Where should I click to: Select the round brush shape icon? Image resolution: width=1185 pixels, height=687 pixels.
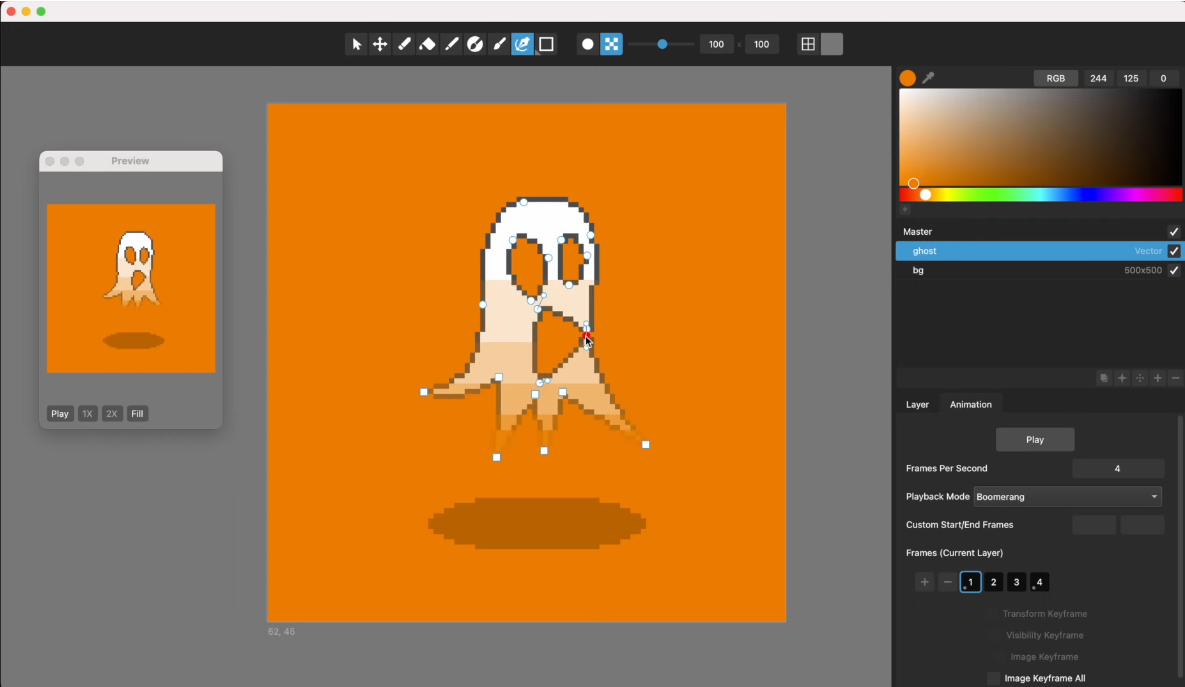pyautogui.click(x=588, y=44)
